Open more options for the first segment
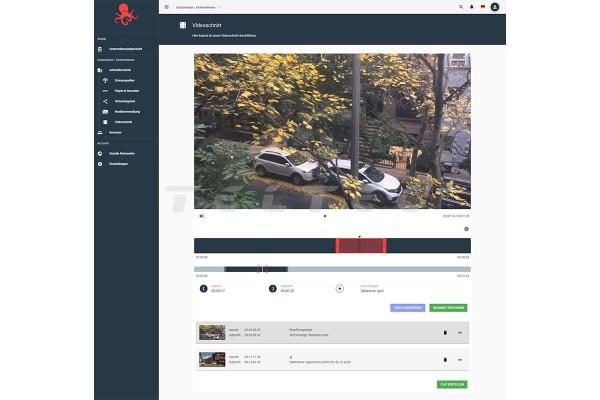The image size is (600, 400). coord(460,332)
